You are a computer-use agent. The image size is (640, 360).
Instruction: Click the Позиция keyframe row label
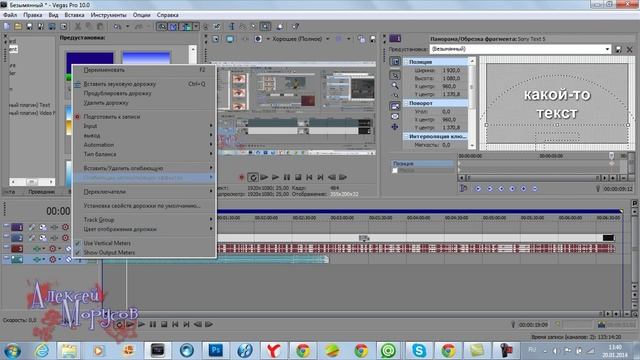(423, 164)
